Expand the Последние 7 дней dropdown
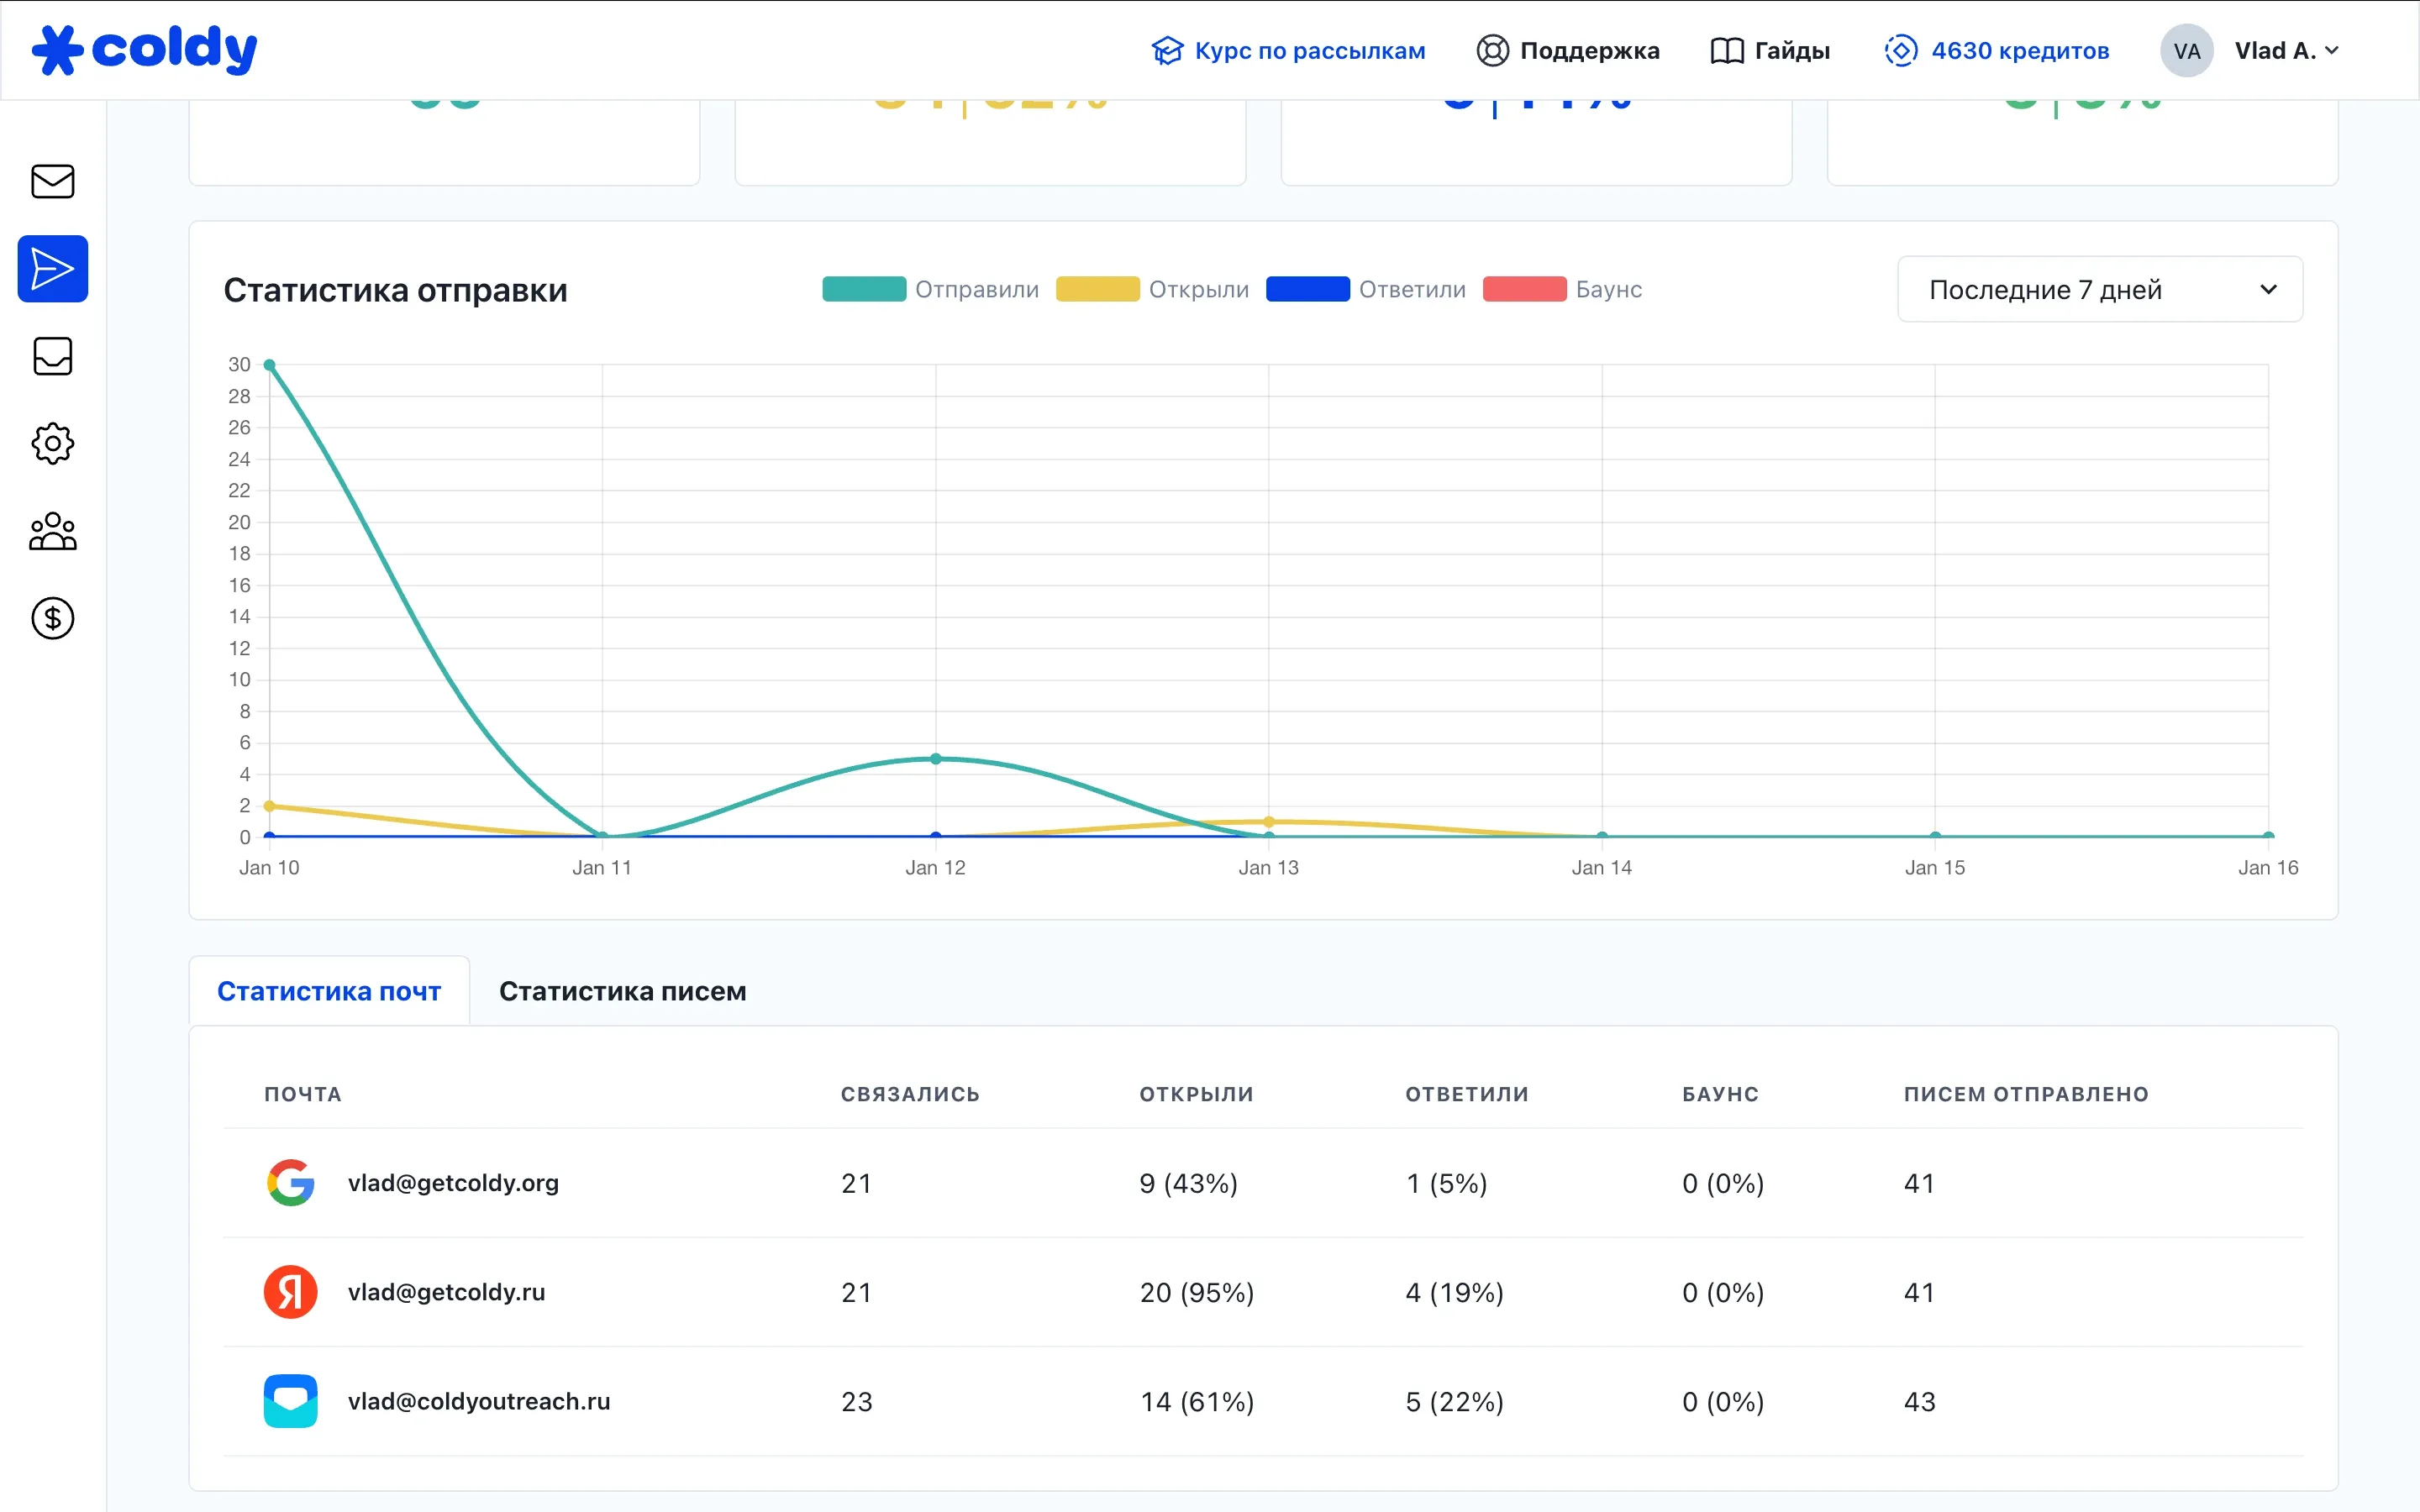This screenshot has width=2420, height=1512. [x=2099, y=290]
